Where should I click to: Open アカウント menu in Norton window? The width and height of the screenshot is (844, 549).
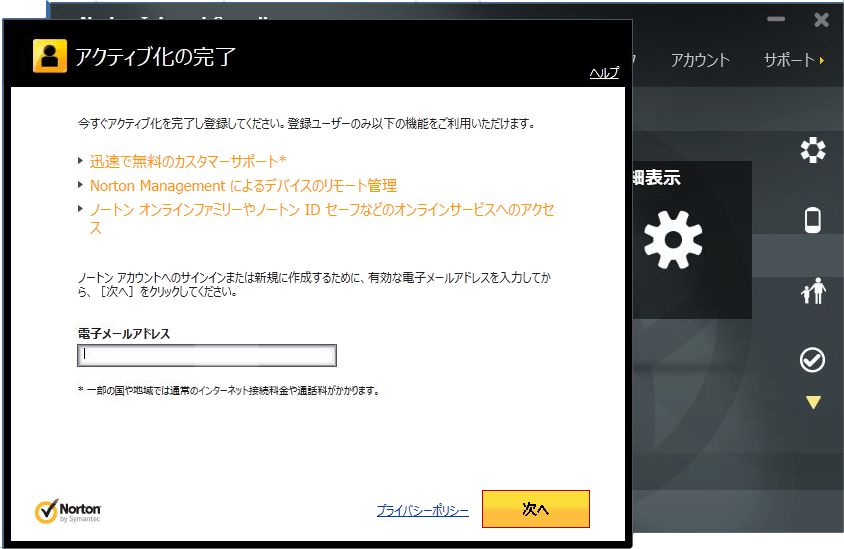coord(700,60)
